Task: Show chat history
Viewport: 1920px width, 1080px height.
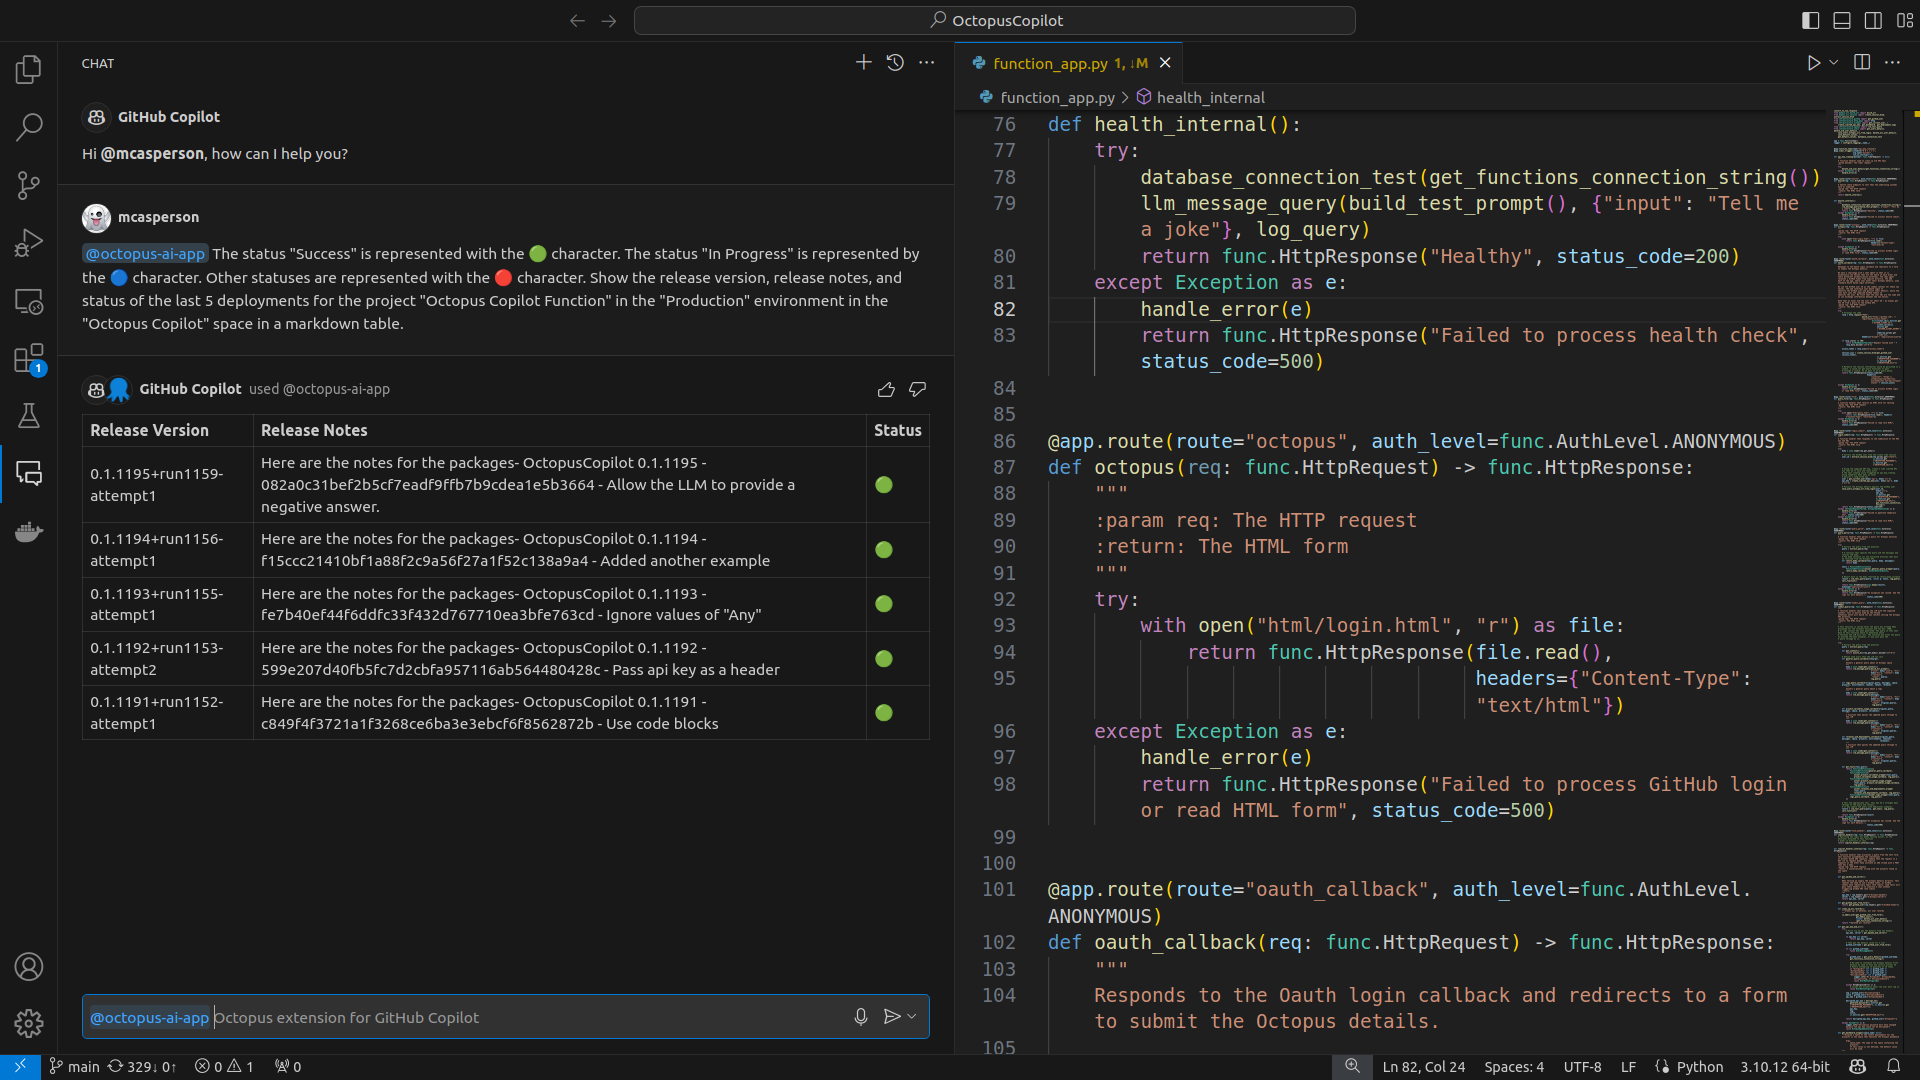Action: pyautogui.click(x=895, y=62)
